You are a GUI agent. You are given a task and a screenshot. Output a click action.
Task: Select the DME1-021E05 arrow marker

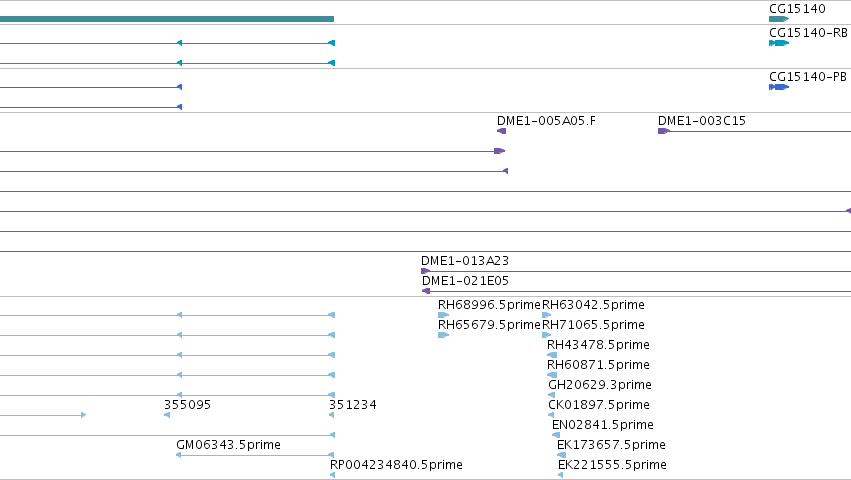coord(426,291)
